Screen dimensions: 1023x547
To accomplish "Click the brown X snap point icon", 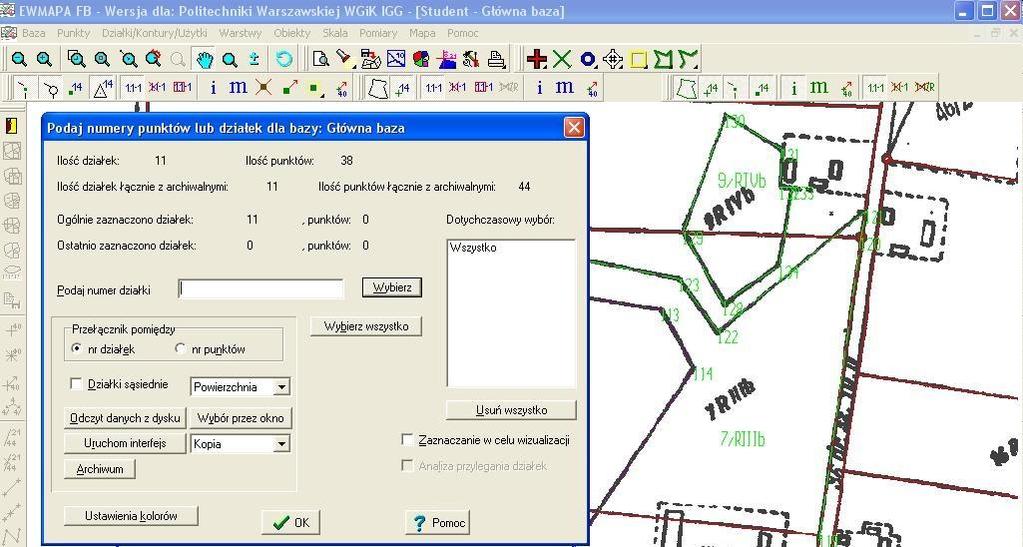I will [264, 87].
